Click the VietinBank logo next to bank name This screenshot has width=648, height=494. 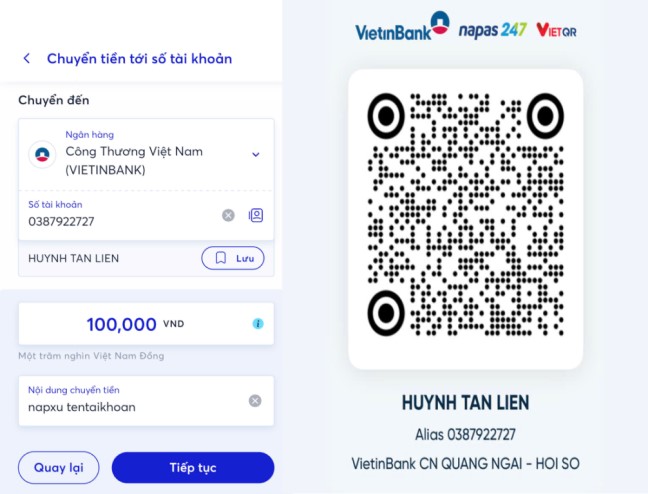pyautogui.click(x=42, y=155)
